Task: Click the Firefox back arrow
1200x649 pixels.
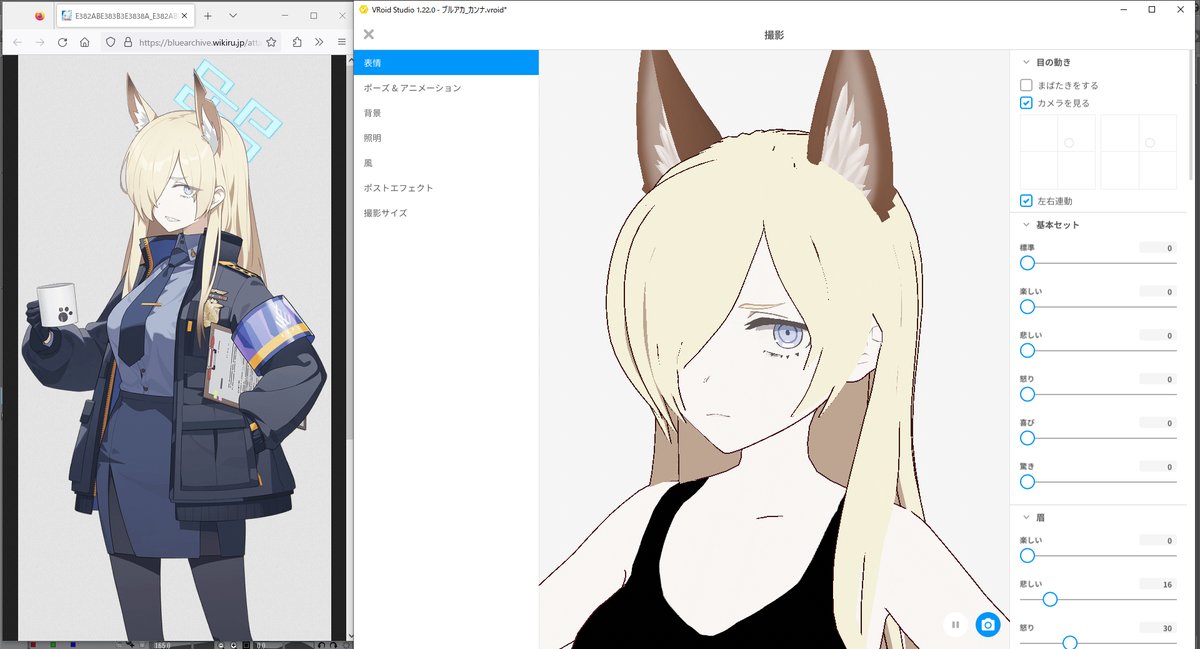Action: 17,43
